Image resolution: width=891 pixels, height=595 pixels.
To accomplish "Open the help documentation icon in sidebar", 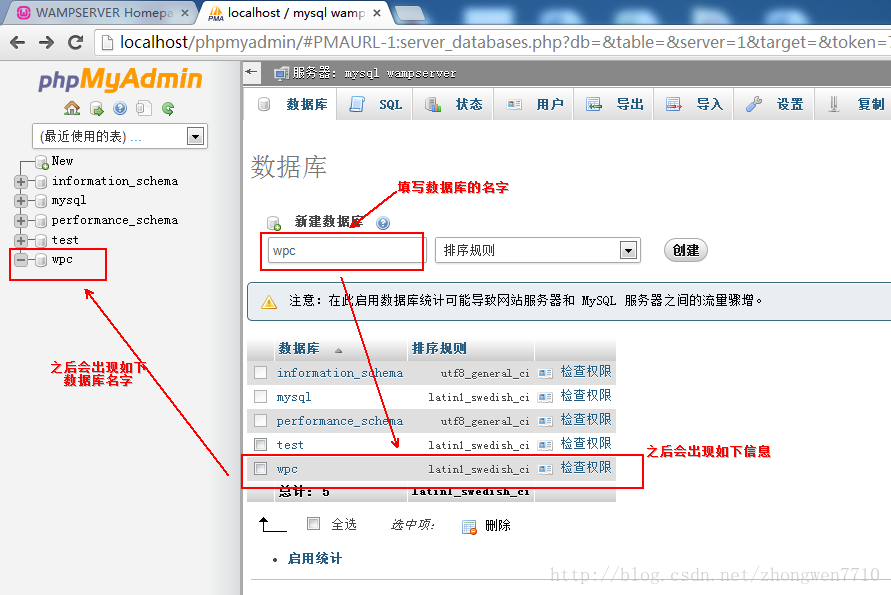I will pos(120,108).
